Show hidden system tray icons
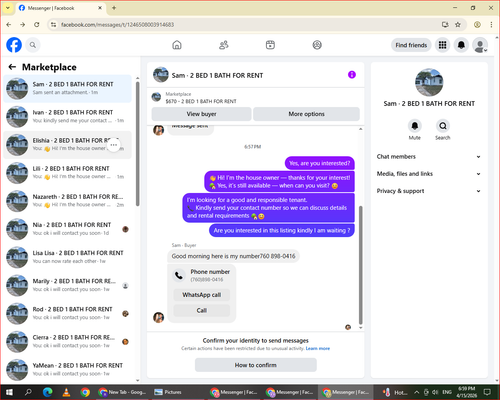The height and width of the screenshot is (400, 500). (417, 392)
